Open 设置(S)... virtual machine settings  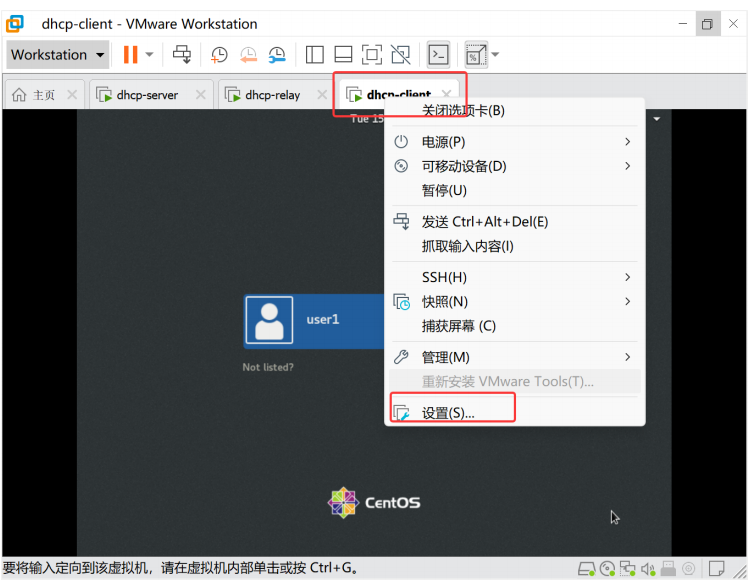tap(515, 413)
